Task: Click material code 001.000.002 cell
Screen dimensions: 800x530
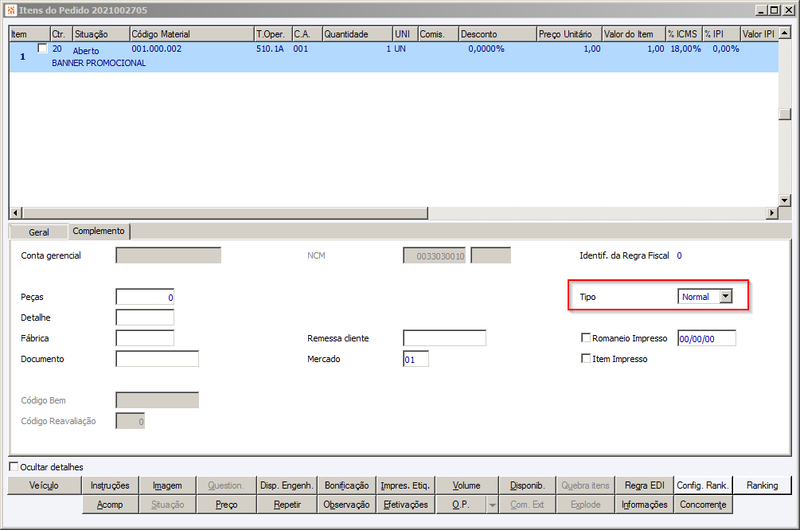Action: (x=157, y=49)
